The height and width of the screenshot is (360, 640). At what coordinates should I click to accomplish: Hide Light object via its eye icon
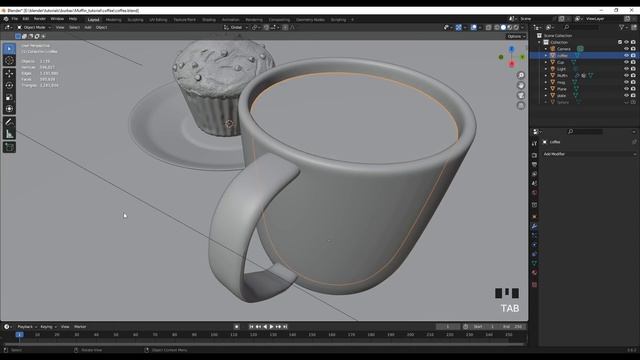tap(626, 69)
